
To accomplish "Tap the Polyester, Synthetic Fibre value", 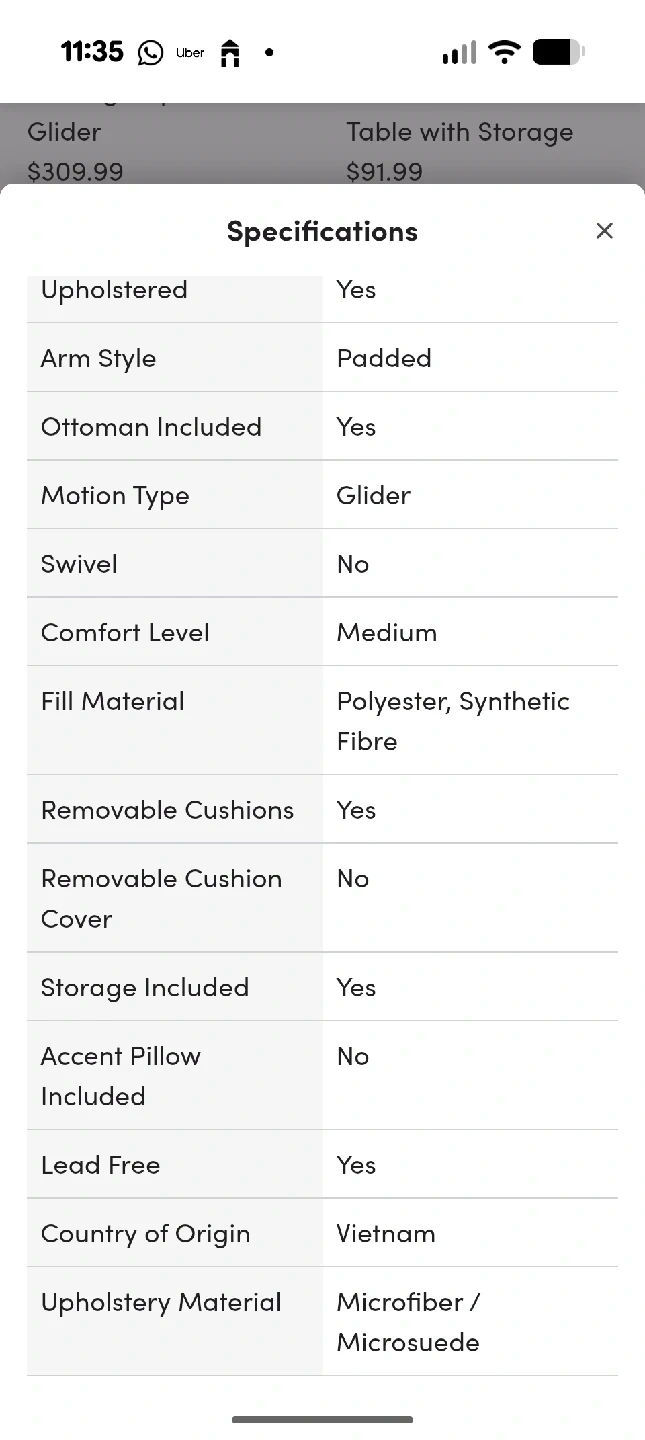I will (x=453, y=720).
